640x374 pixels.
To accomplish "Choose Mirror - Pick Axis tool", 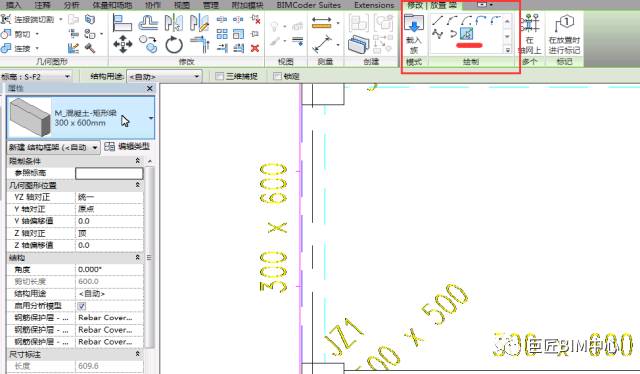I will coord(173,23).
